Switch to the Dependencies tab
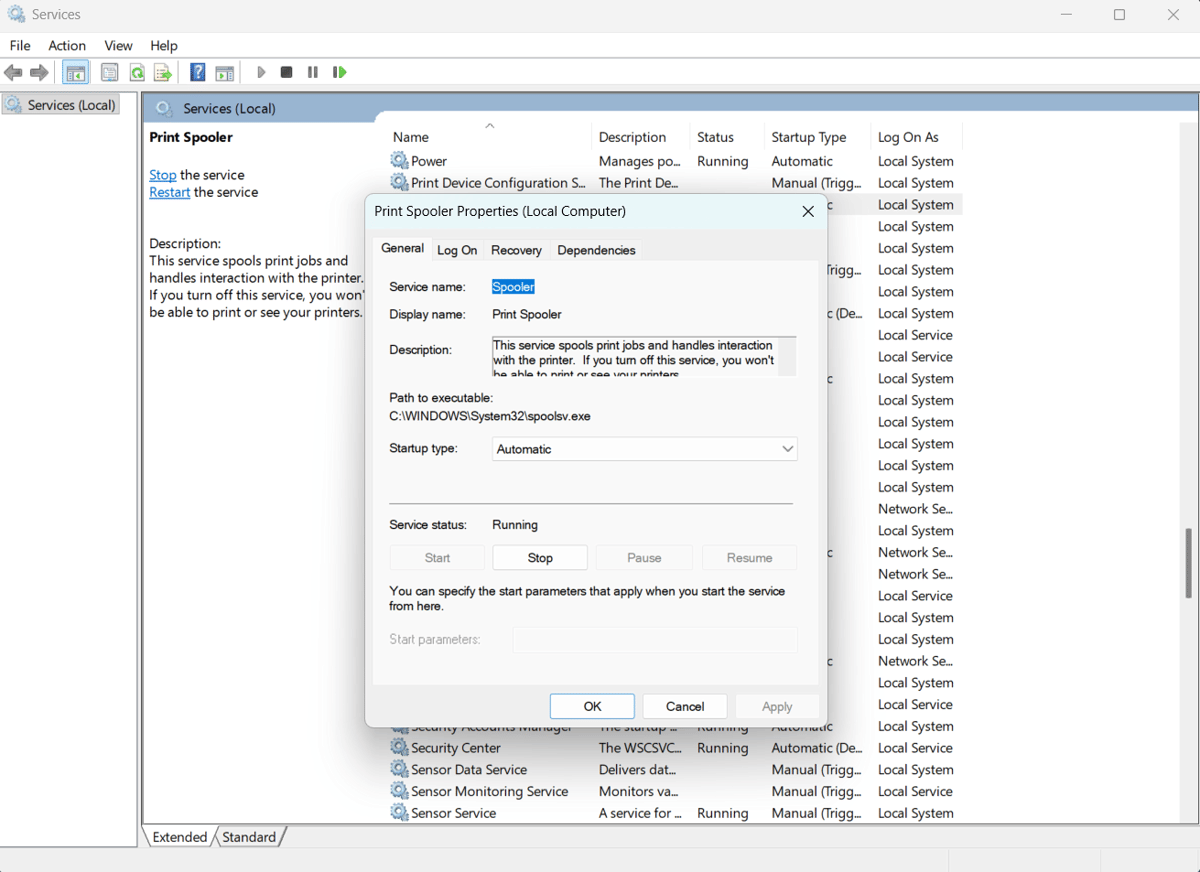This screenshot has width=1200, height=872. 596,250
